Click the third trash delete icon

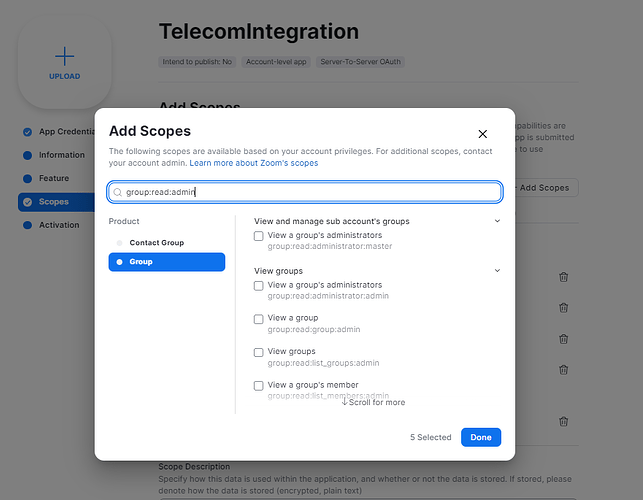[564, 338]
